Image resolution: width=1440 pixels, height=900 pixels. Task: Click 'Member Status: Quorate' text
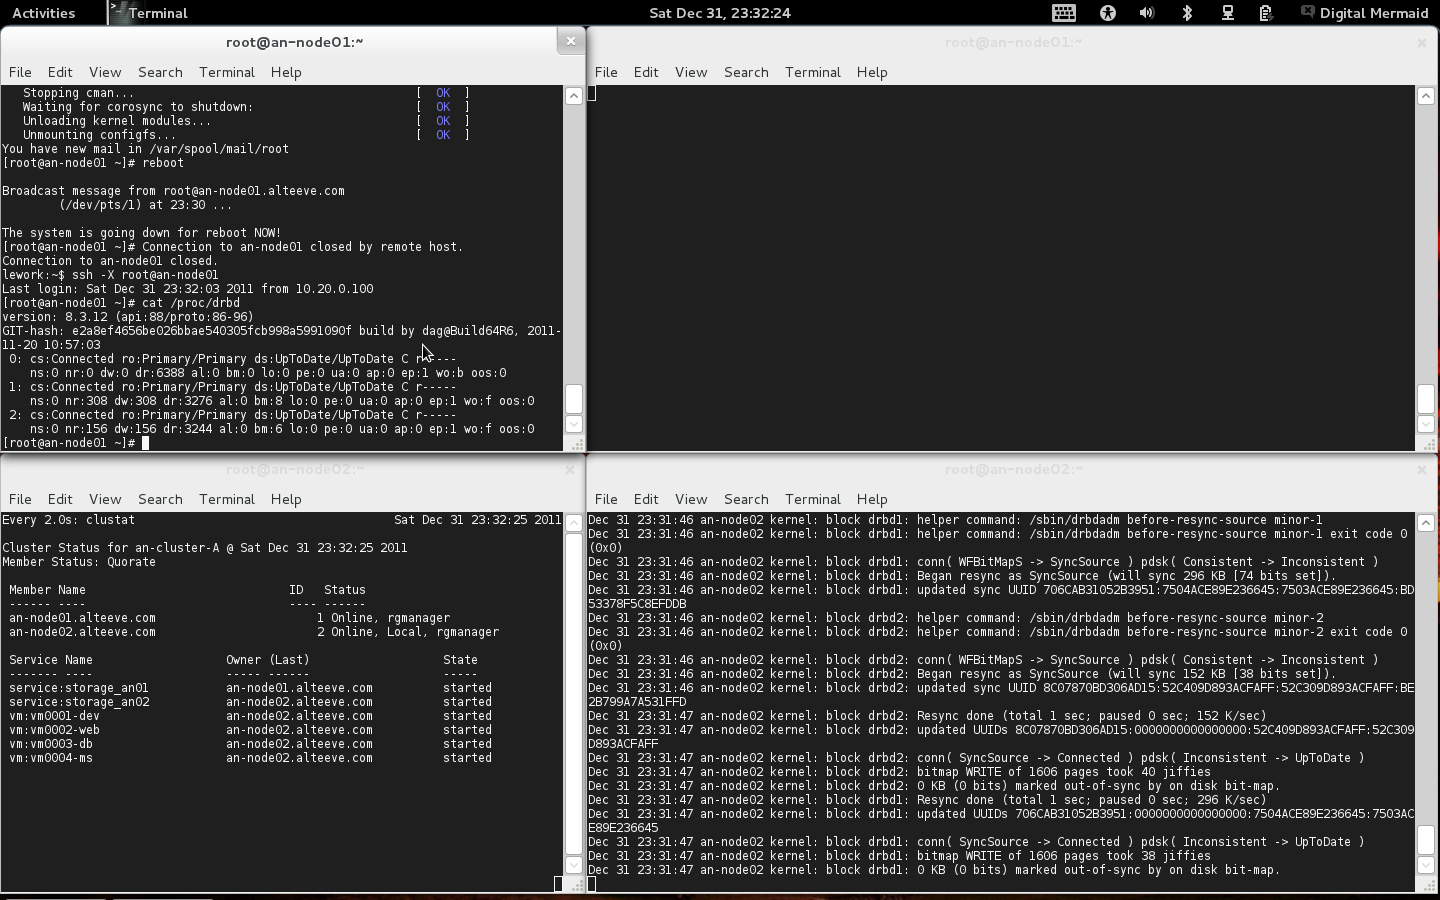(x=79, y=562)
